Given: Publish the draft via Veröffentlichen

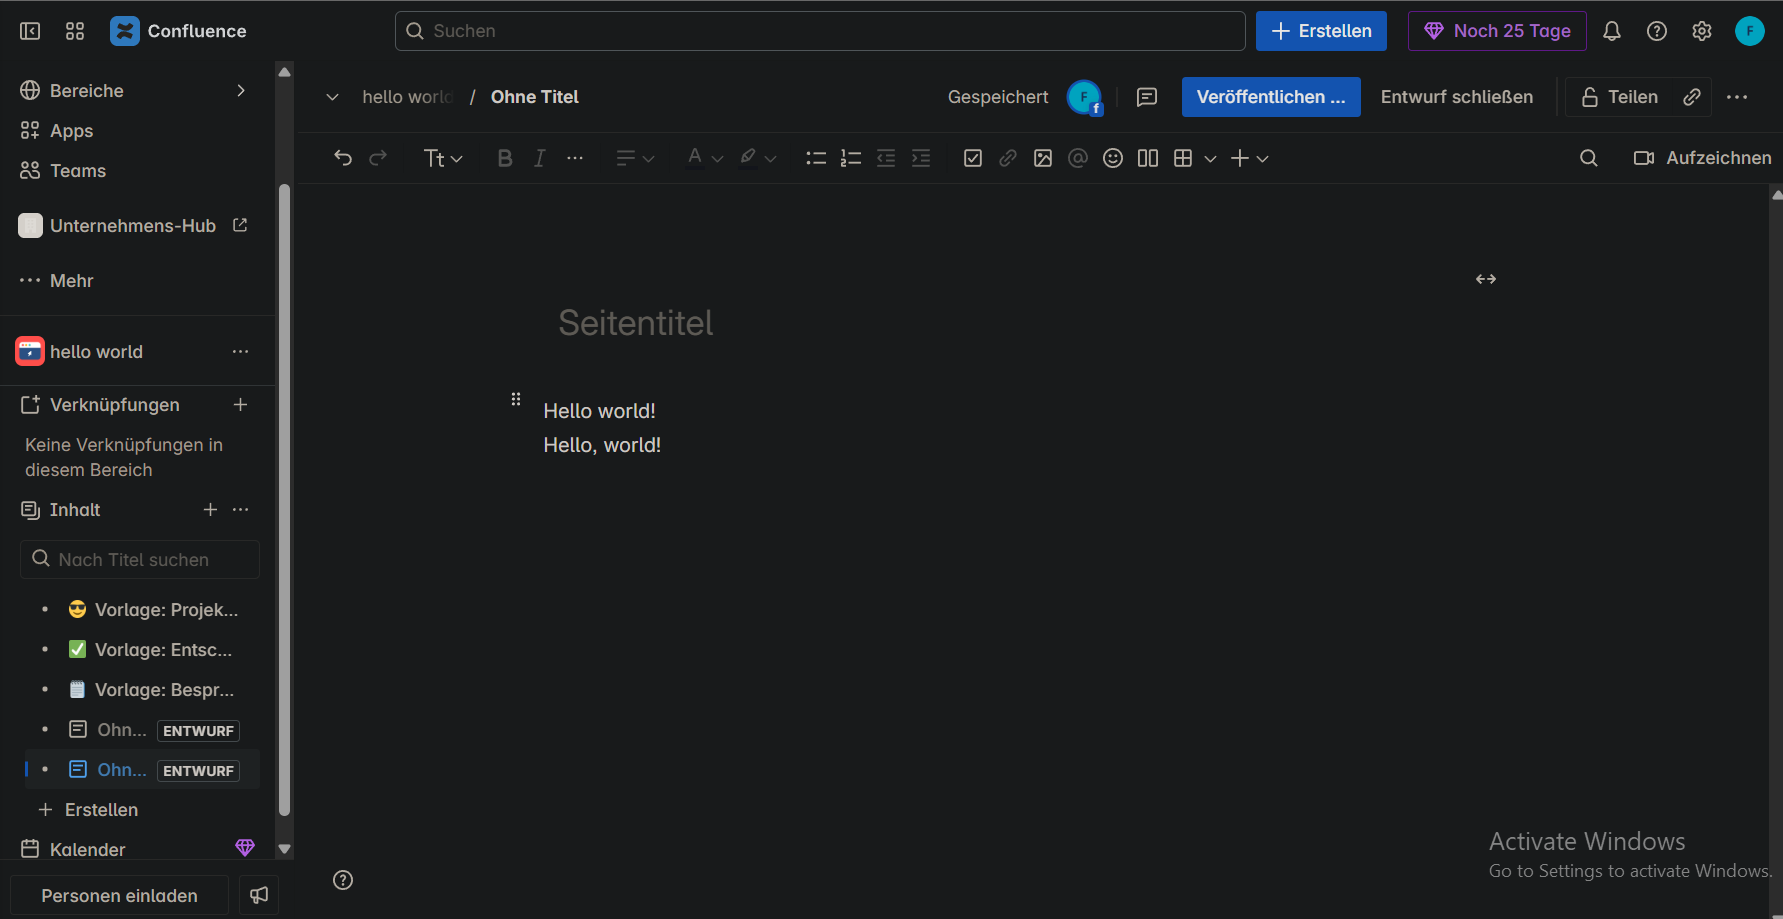Looking at the screenshot, I should (x=1270, y=96).
